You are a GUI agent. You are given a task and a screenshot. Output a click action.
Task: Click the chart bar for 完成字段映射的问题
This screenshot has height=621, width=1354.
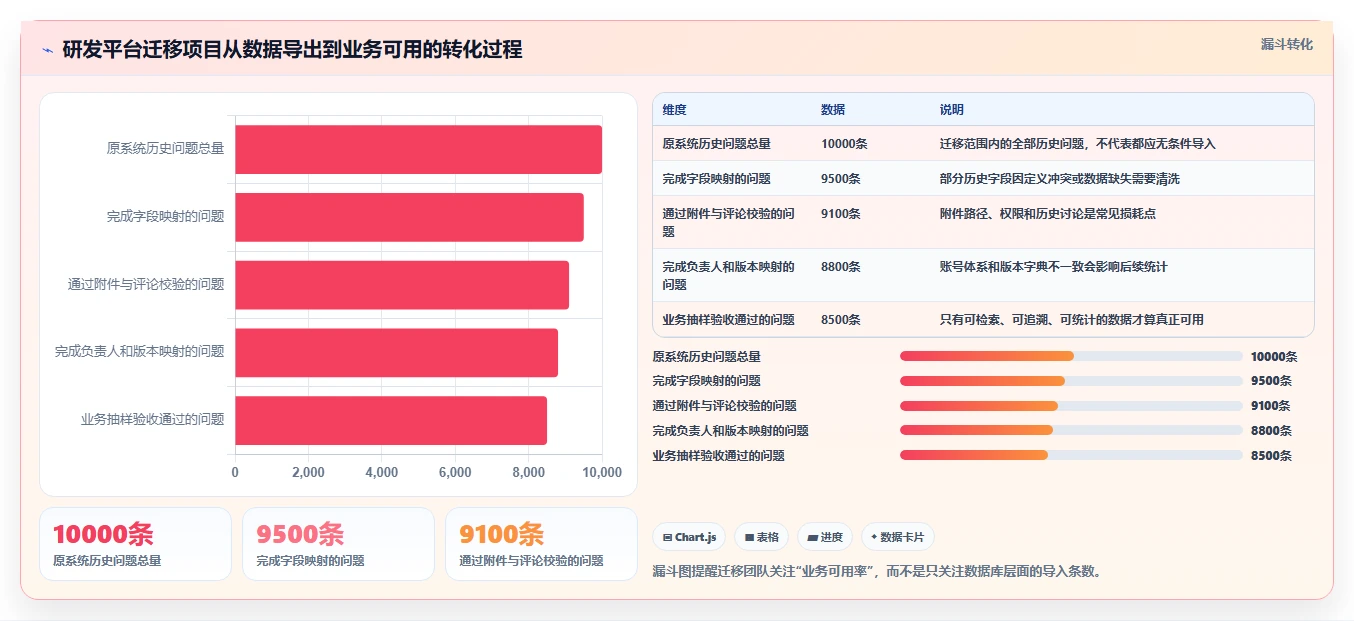pos(409,217)
